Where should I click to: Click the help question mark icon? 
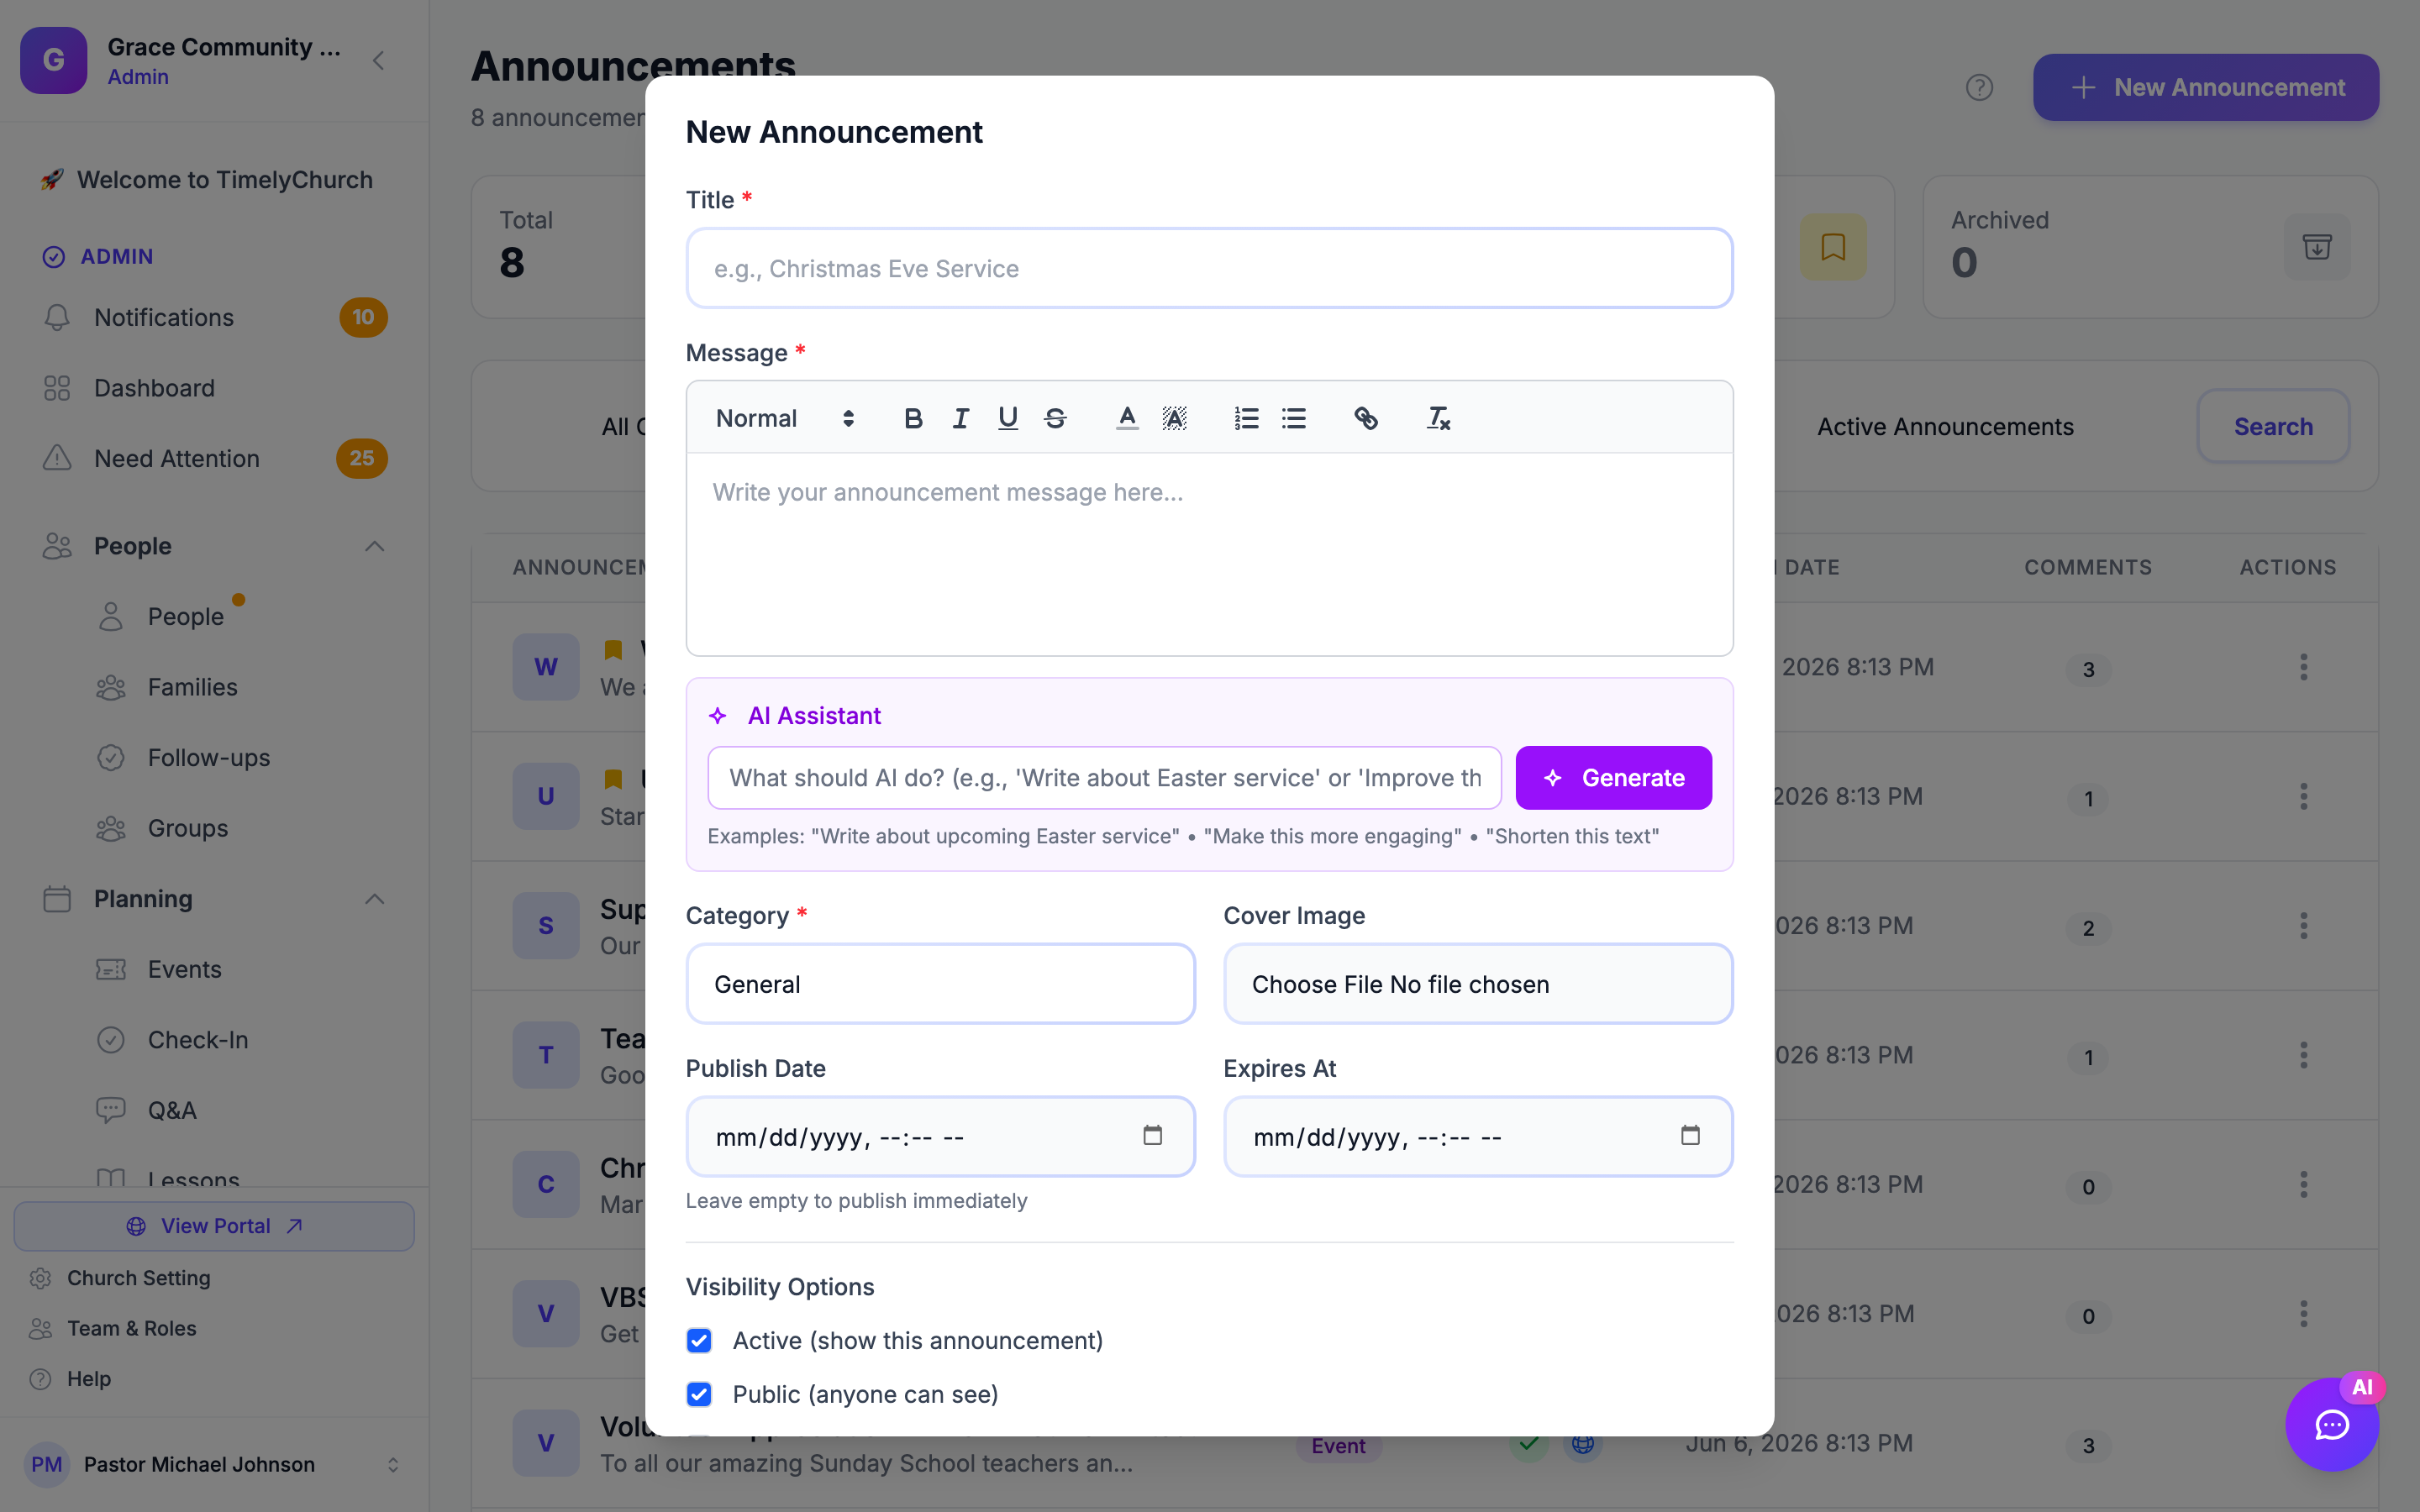pyautogui.click(x=1979, y=87)
